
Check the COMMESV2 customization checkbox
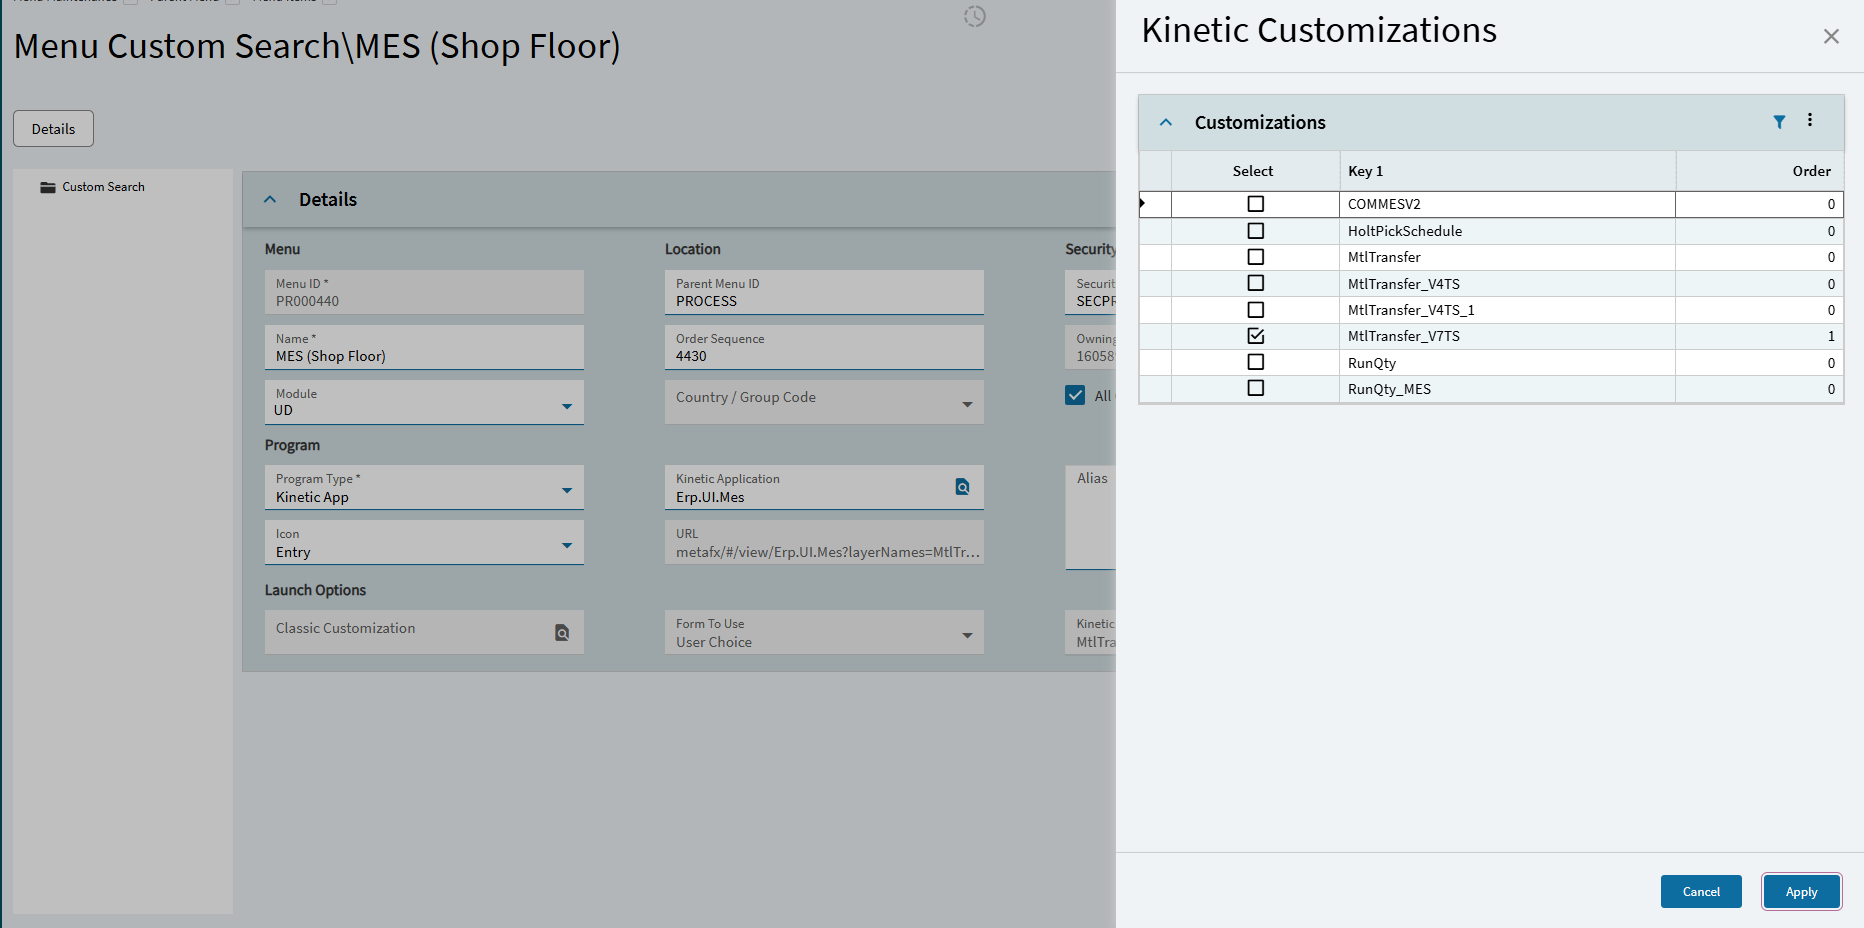[x=1256, y=204]
